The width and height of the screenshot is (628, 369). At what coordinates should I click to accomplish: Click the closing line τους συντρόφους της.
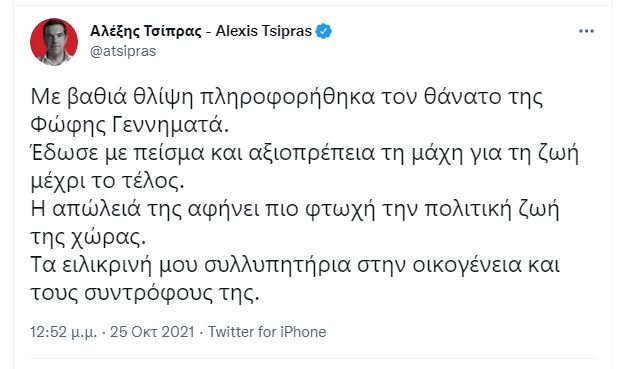pos(145,293)
